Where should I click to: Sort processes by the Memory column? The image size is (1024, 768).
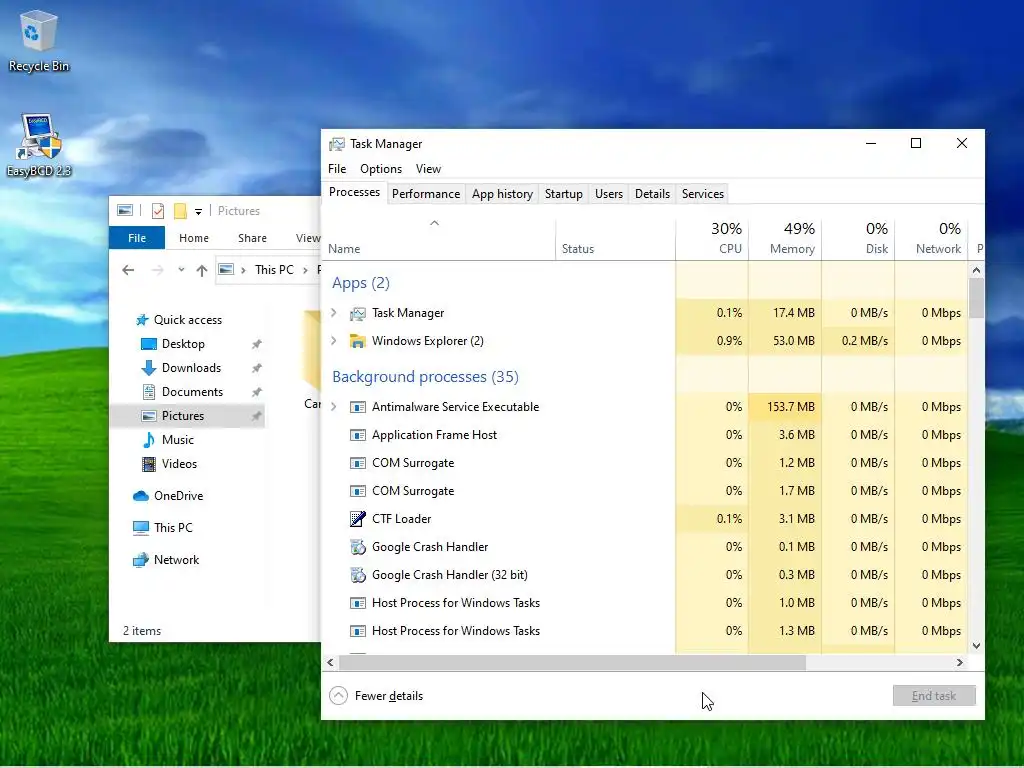coord(785,238)
